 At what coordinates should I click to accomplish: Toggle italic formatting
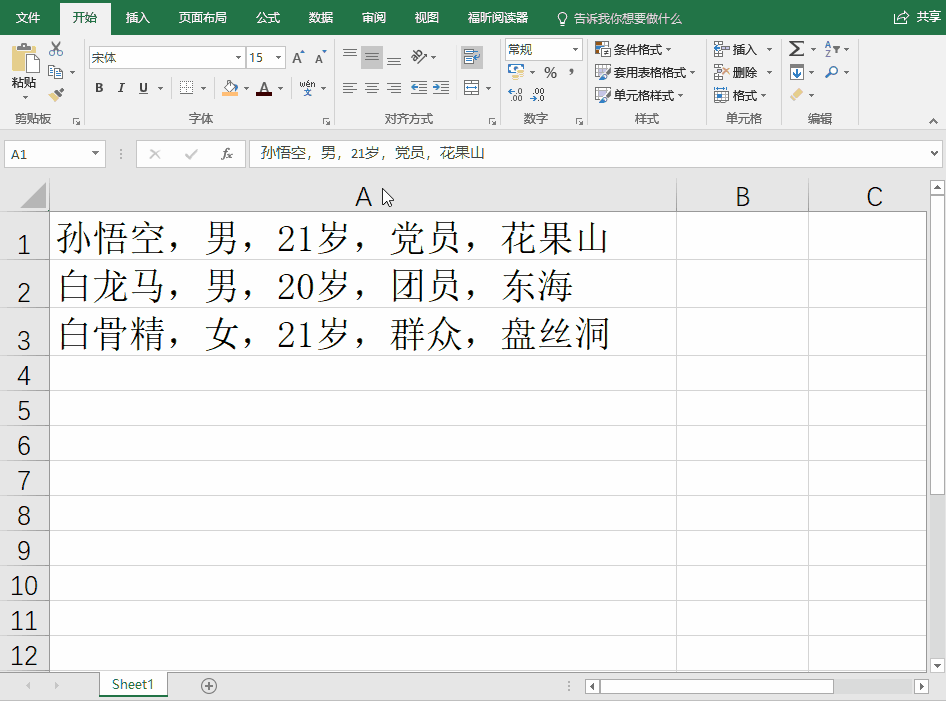tap(119, 89)
